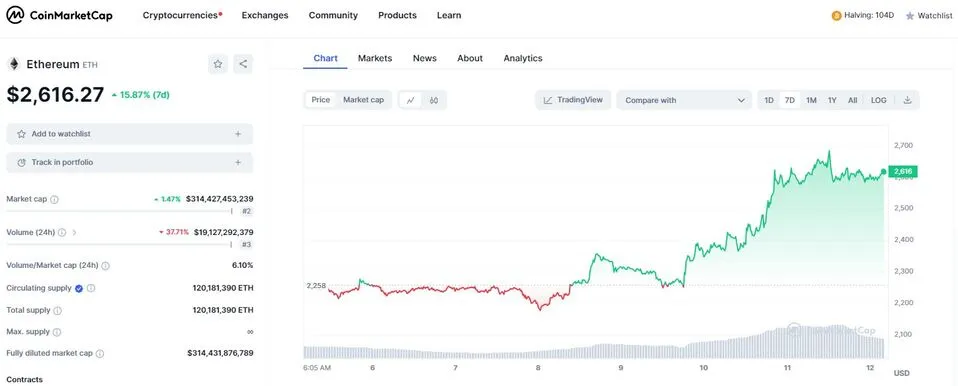
Task: Toggle the LOG scale option
Action: click(879, 100)
